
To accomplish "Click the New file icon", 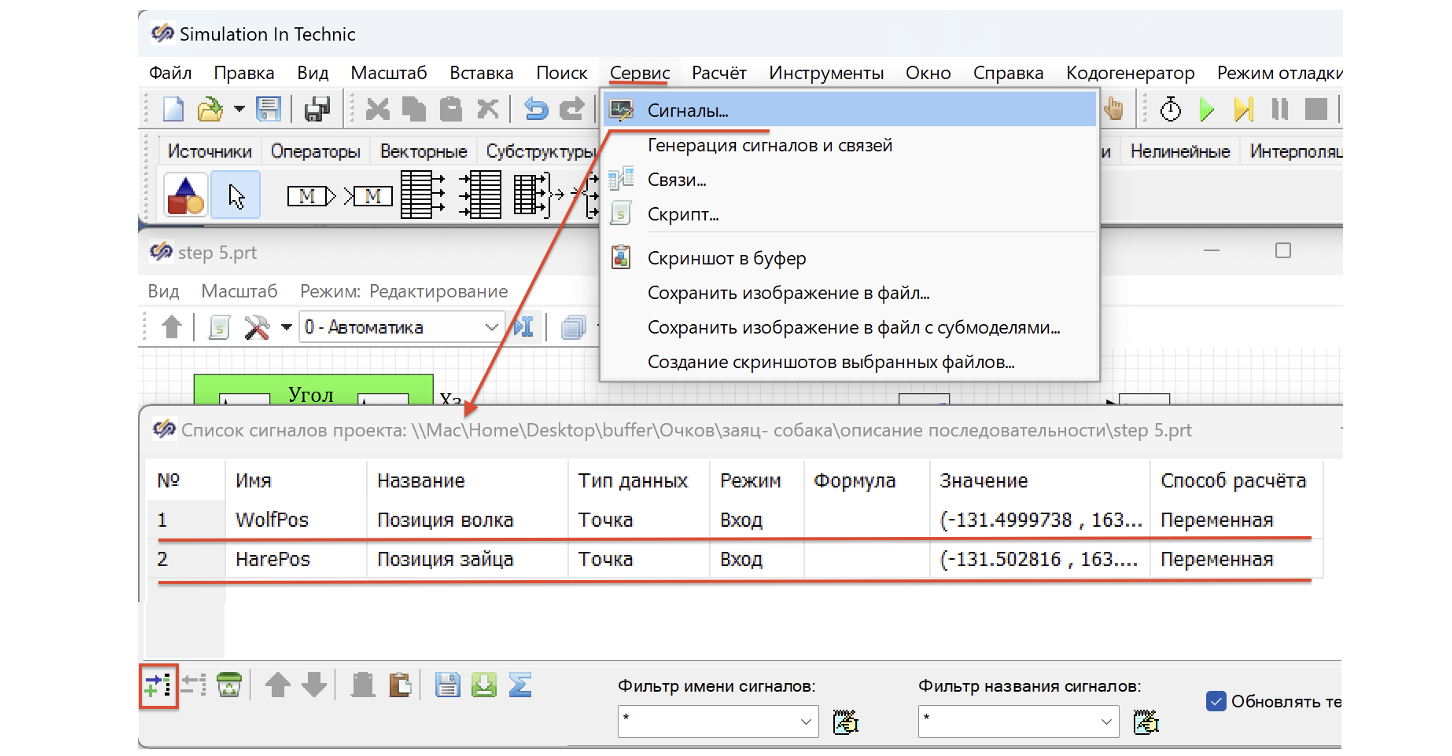I will click(173, 109).
